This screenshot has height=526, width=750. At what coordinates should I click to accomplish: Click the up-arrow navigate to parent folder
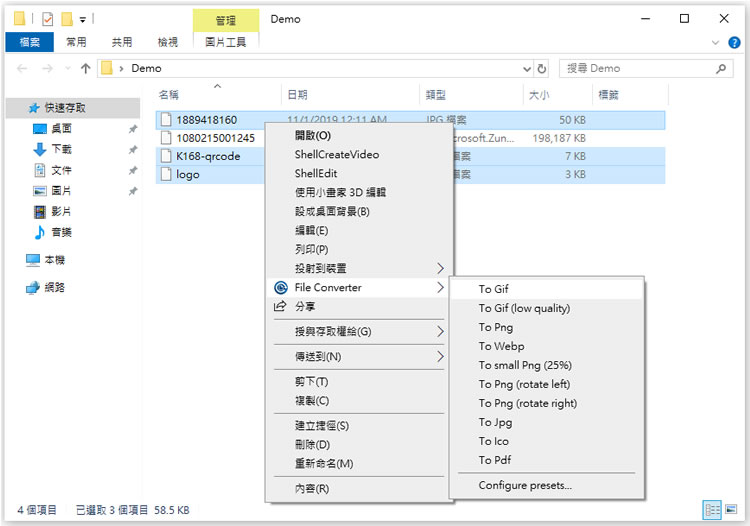coord(86,69)
